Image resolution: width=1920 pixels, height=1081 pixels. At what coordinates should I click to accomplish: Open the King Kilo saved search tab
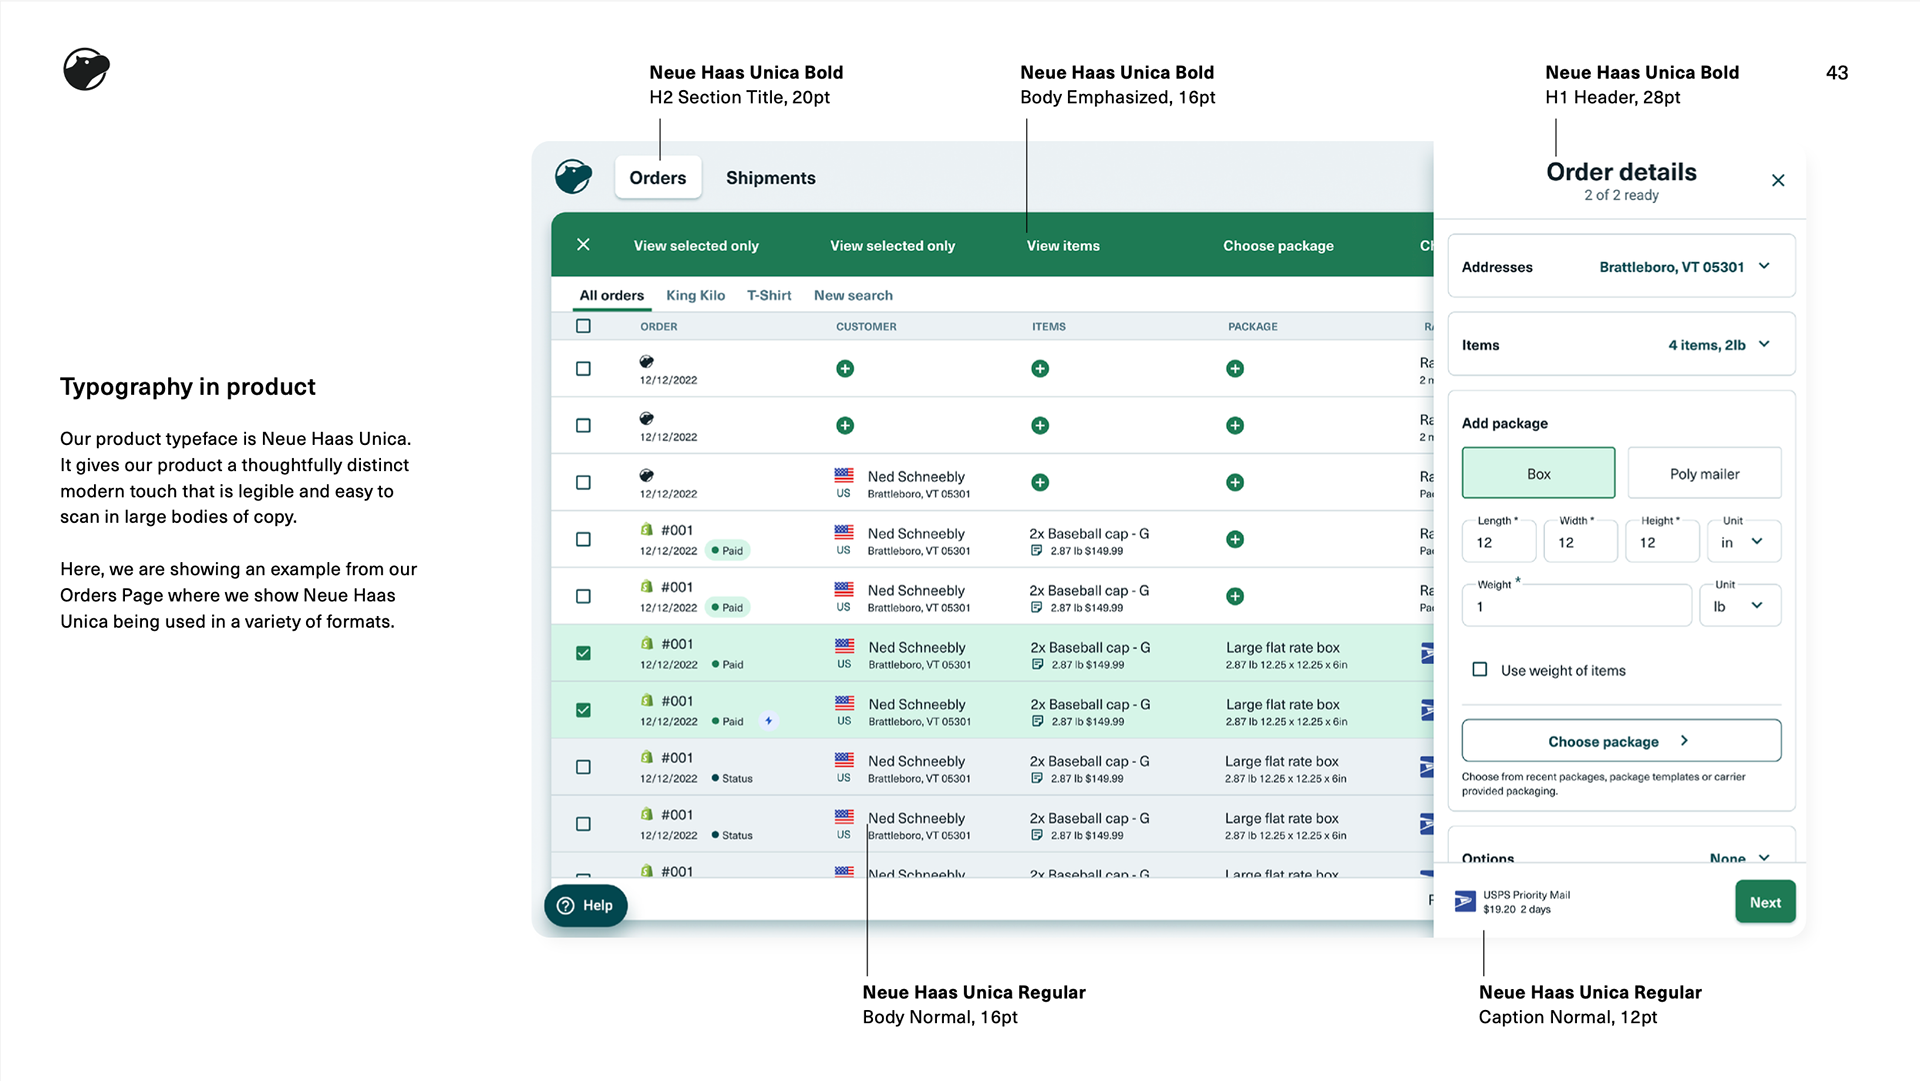coord(695,296)
